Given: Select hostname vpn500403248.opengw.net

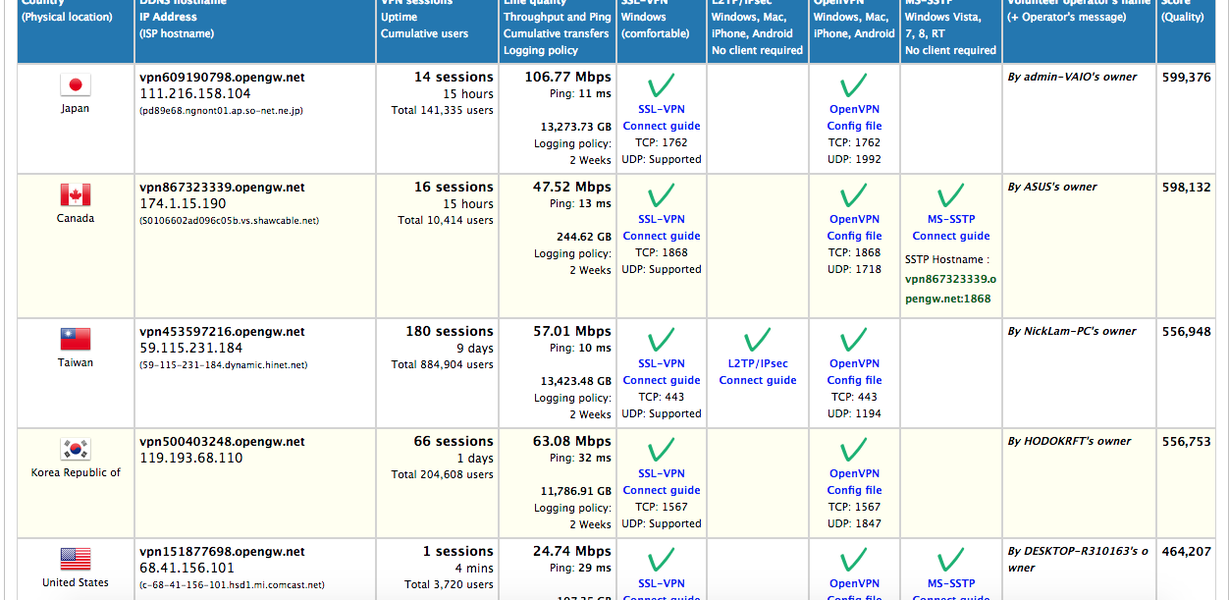Looking at the screenshot, I should click(222, 441).
